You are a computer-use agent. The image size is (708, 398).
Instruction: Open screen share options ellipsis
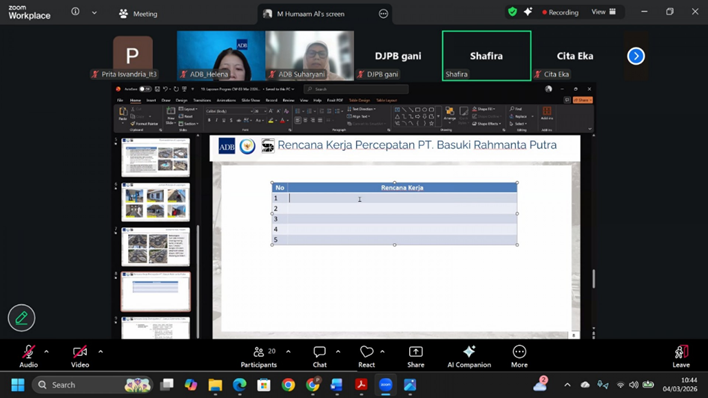click(383, 14)
